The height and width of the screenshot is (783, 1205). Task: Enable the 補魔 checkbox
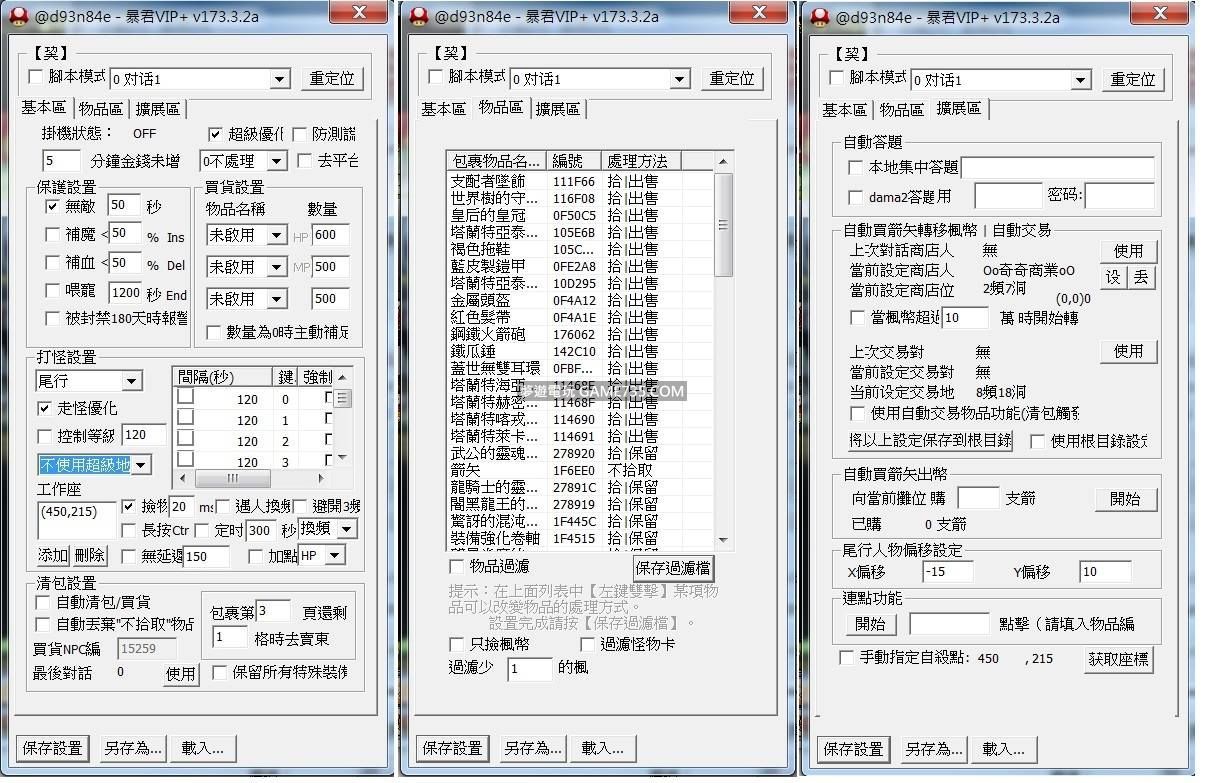52,235
